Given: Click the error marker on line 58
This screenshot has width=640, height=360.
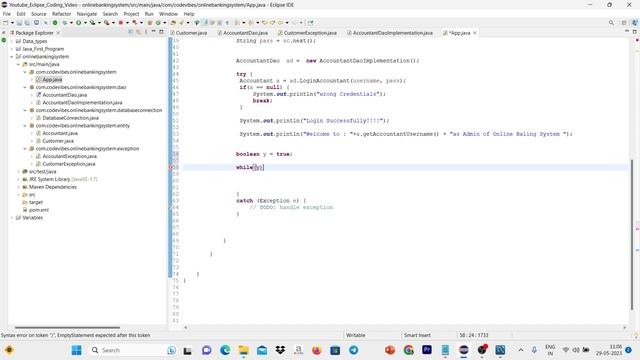Looking at the screenshot, I should (x=171, y=167).
